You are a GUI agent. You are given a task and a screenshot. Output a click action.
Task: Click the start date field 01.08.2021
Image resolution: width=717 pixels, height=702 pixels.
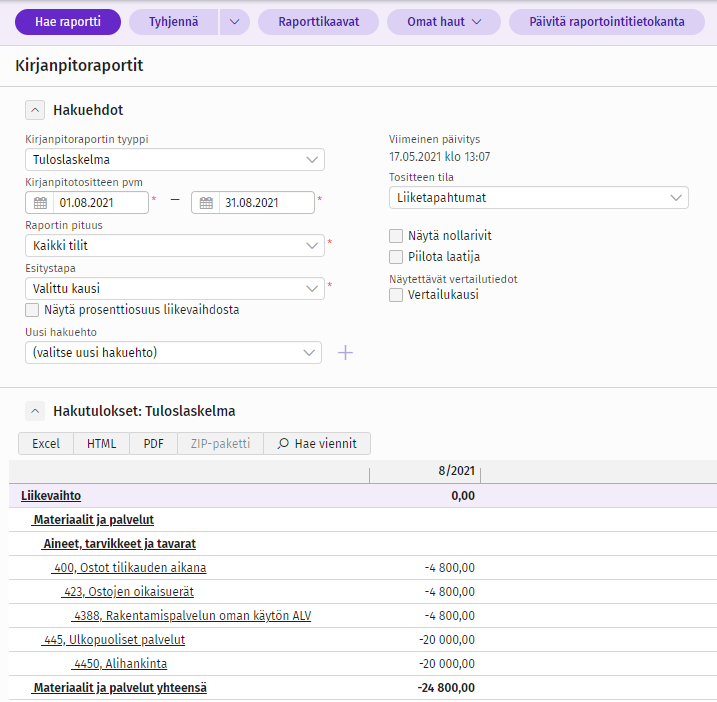(101, 203)
